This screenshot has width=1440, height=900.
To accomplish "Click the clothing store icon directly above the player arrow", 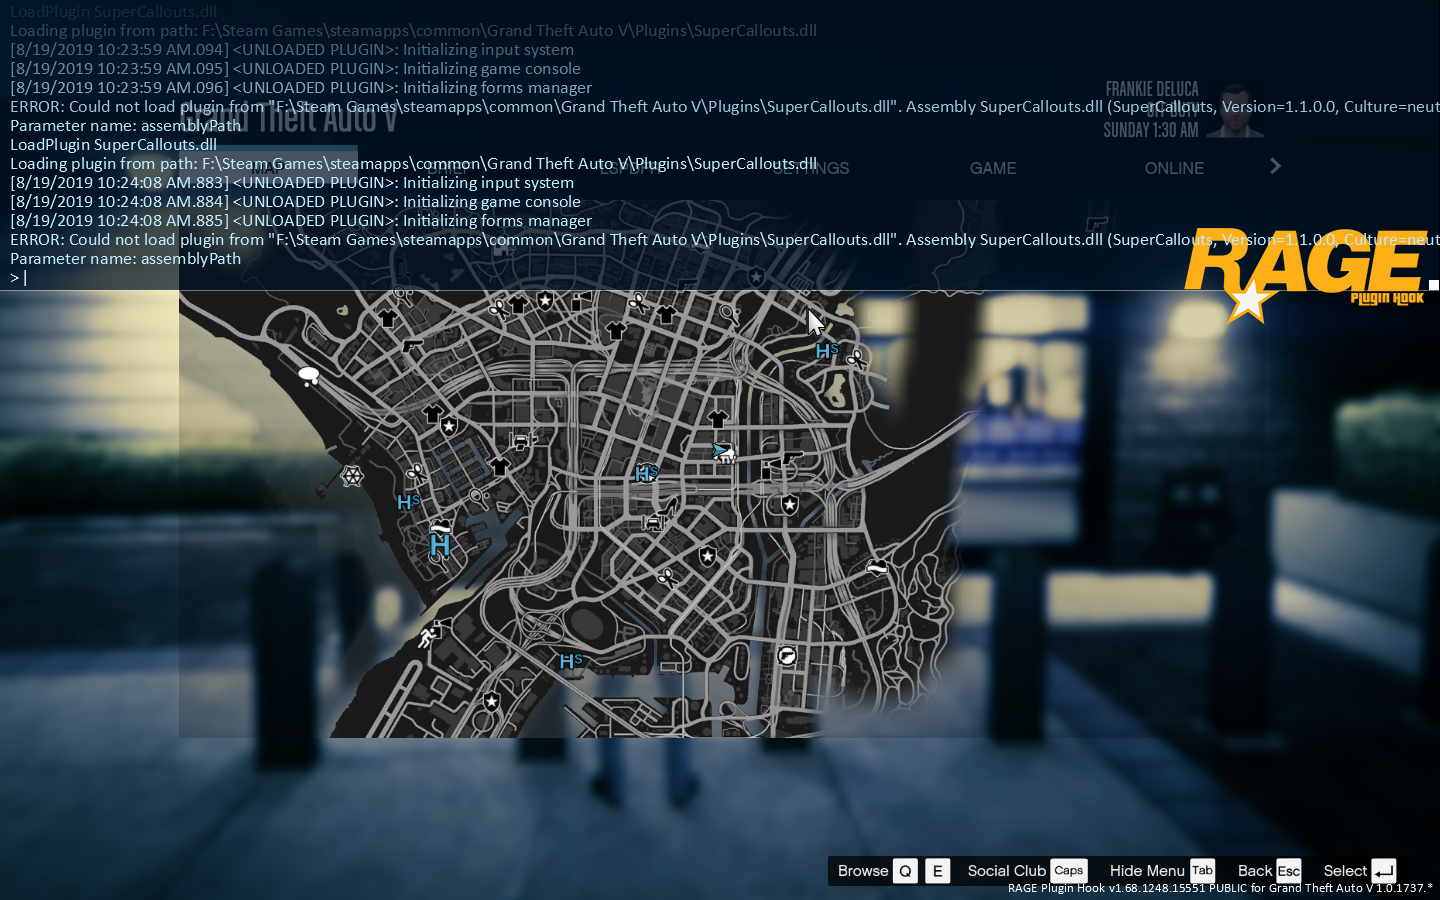I will point(718,419).
